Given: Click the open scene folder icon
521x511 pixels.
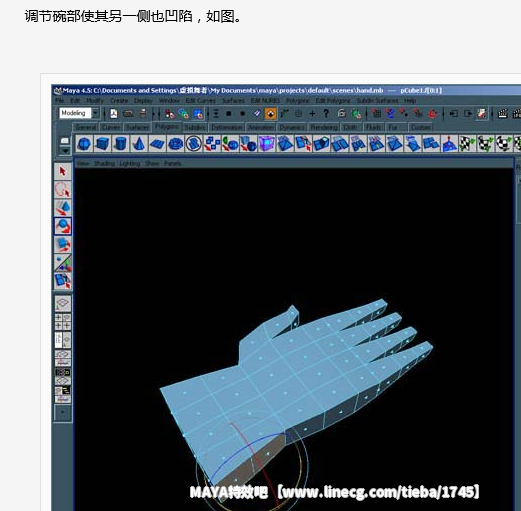Looking at the screenshot, I should pyautogui.click(x=128, y=114).
